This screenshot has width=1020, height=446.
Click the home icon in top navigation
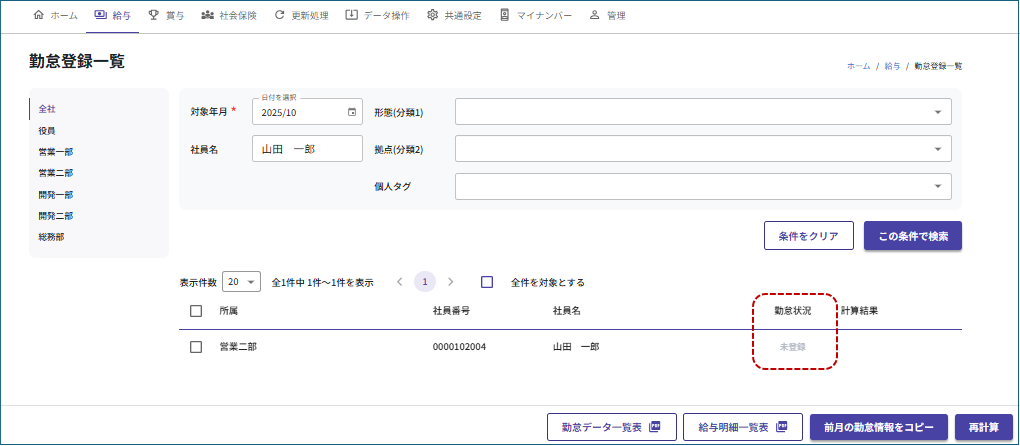pyautogui.click(x=39, y=15)
